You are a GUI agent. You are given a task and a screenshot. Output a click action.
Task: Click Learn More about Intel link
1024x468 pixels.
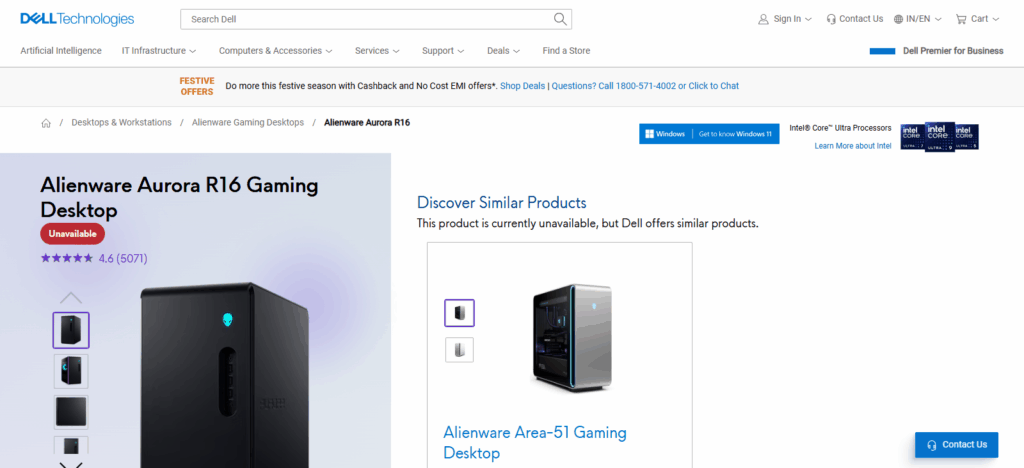click(852, 146)
